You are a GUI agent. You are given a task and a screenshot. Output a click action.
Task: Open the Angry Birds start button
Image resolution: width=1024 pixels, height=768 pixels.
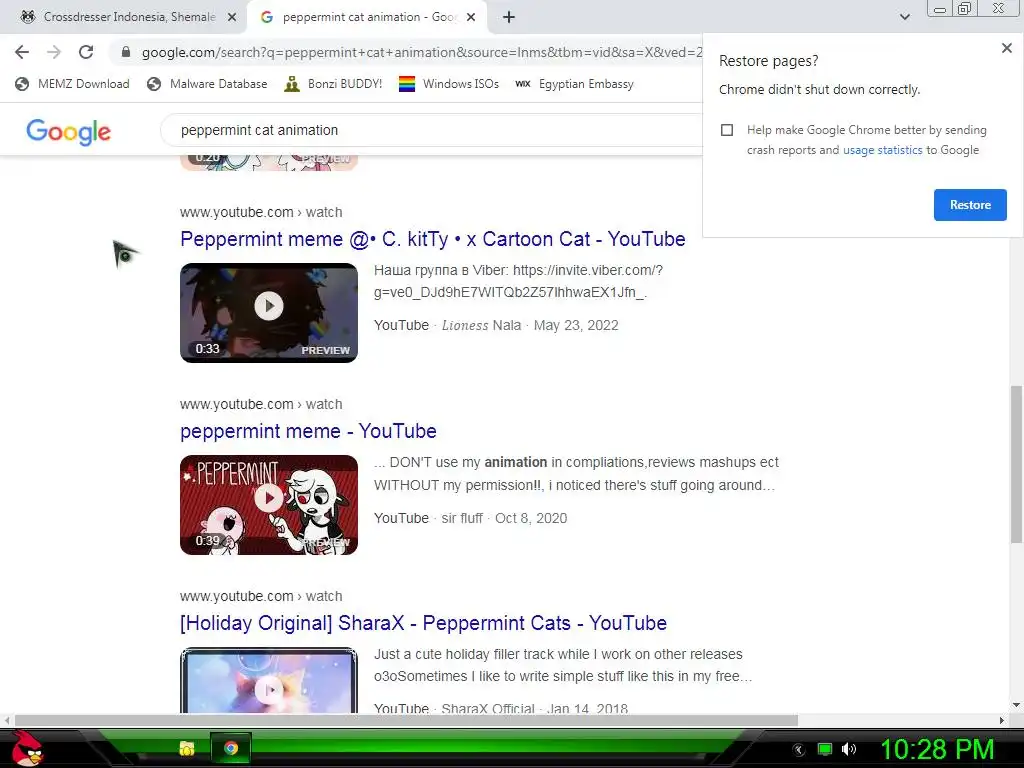[x=27, y=748]
